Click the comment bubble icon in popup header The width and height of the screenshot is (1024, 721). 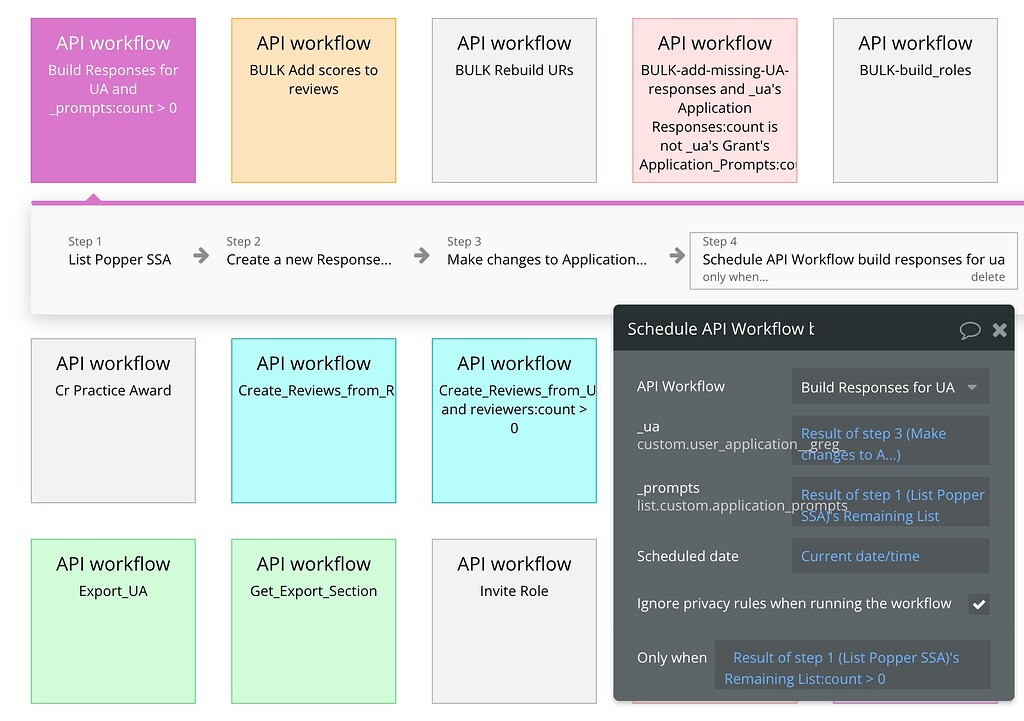pyautogui.click(x=969, y=330)
